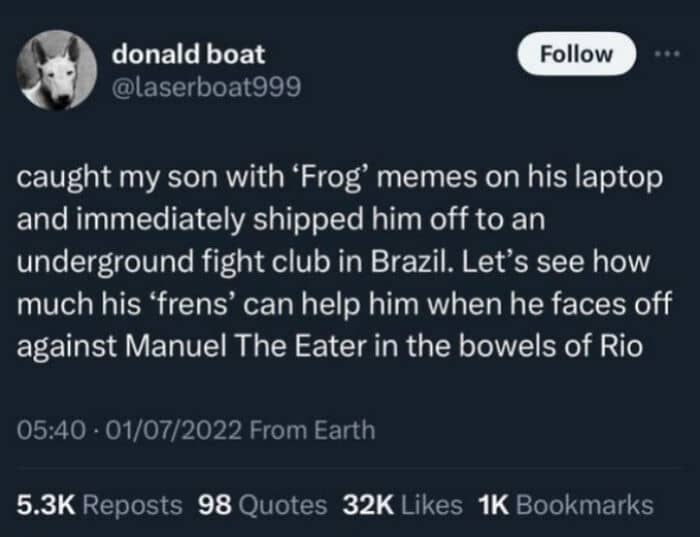The image size is (700, 537).
Task: Click the 1K Bookmarks count
Action: coord(565,505)
